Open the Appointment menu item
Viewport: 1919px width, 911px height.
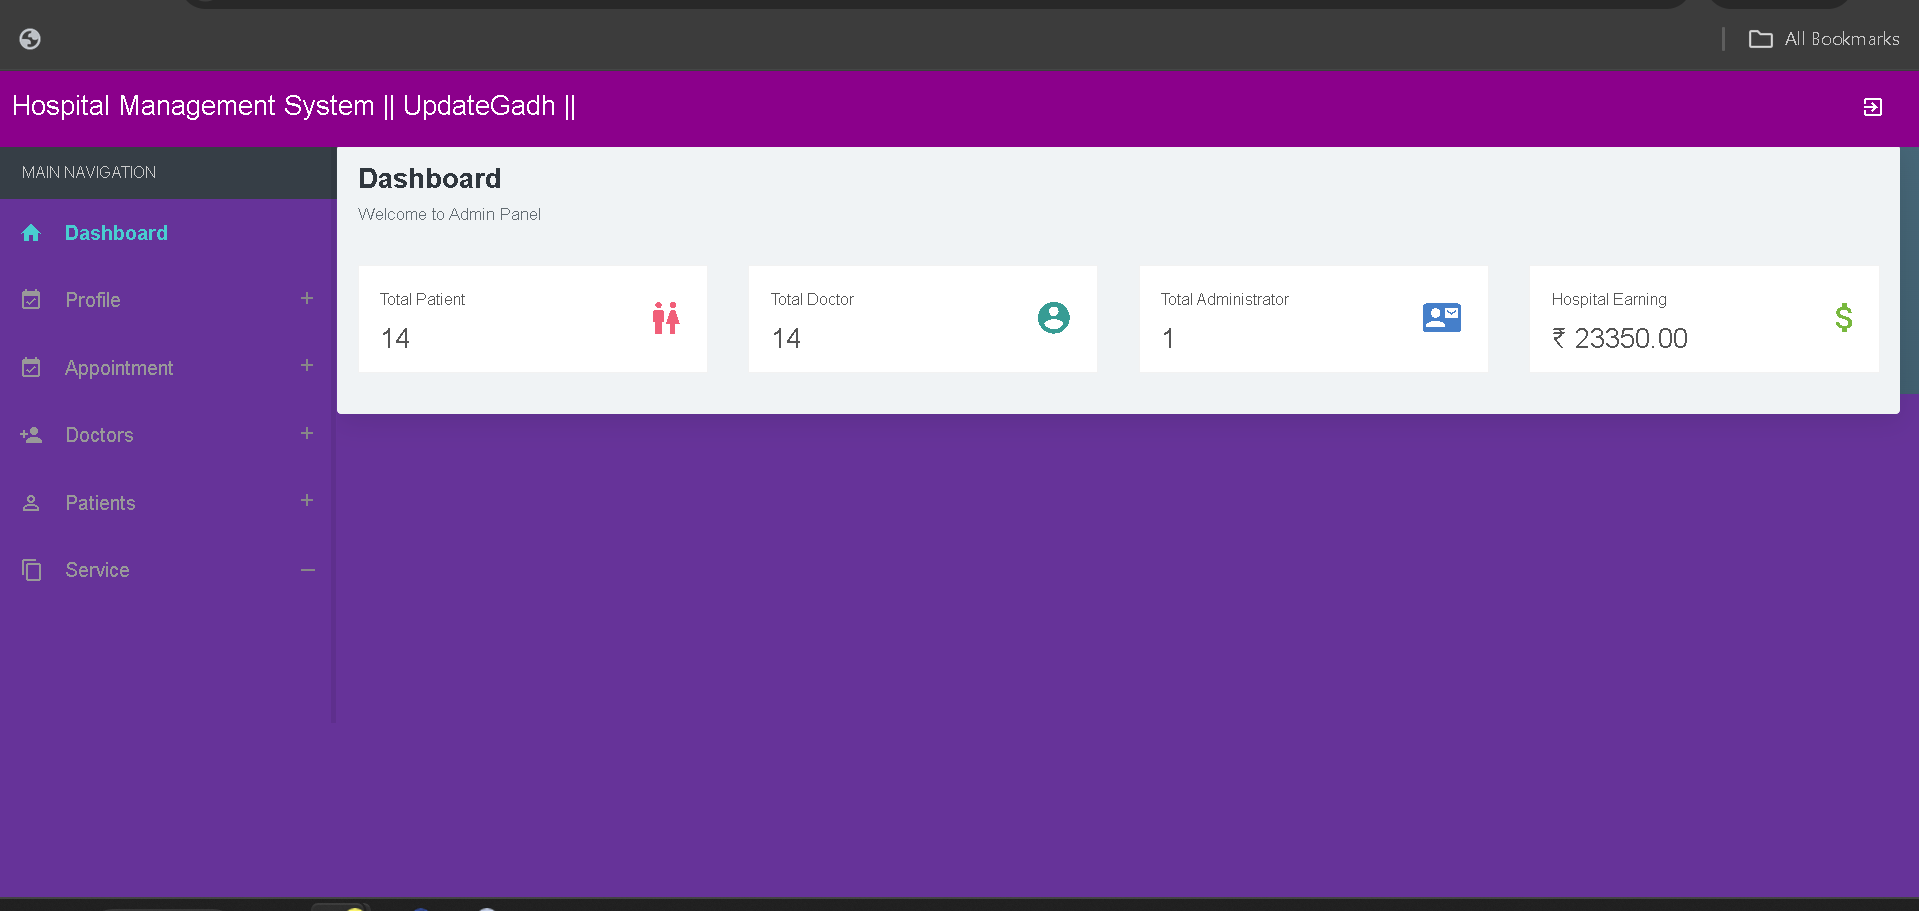point(119,368)
